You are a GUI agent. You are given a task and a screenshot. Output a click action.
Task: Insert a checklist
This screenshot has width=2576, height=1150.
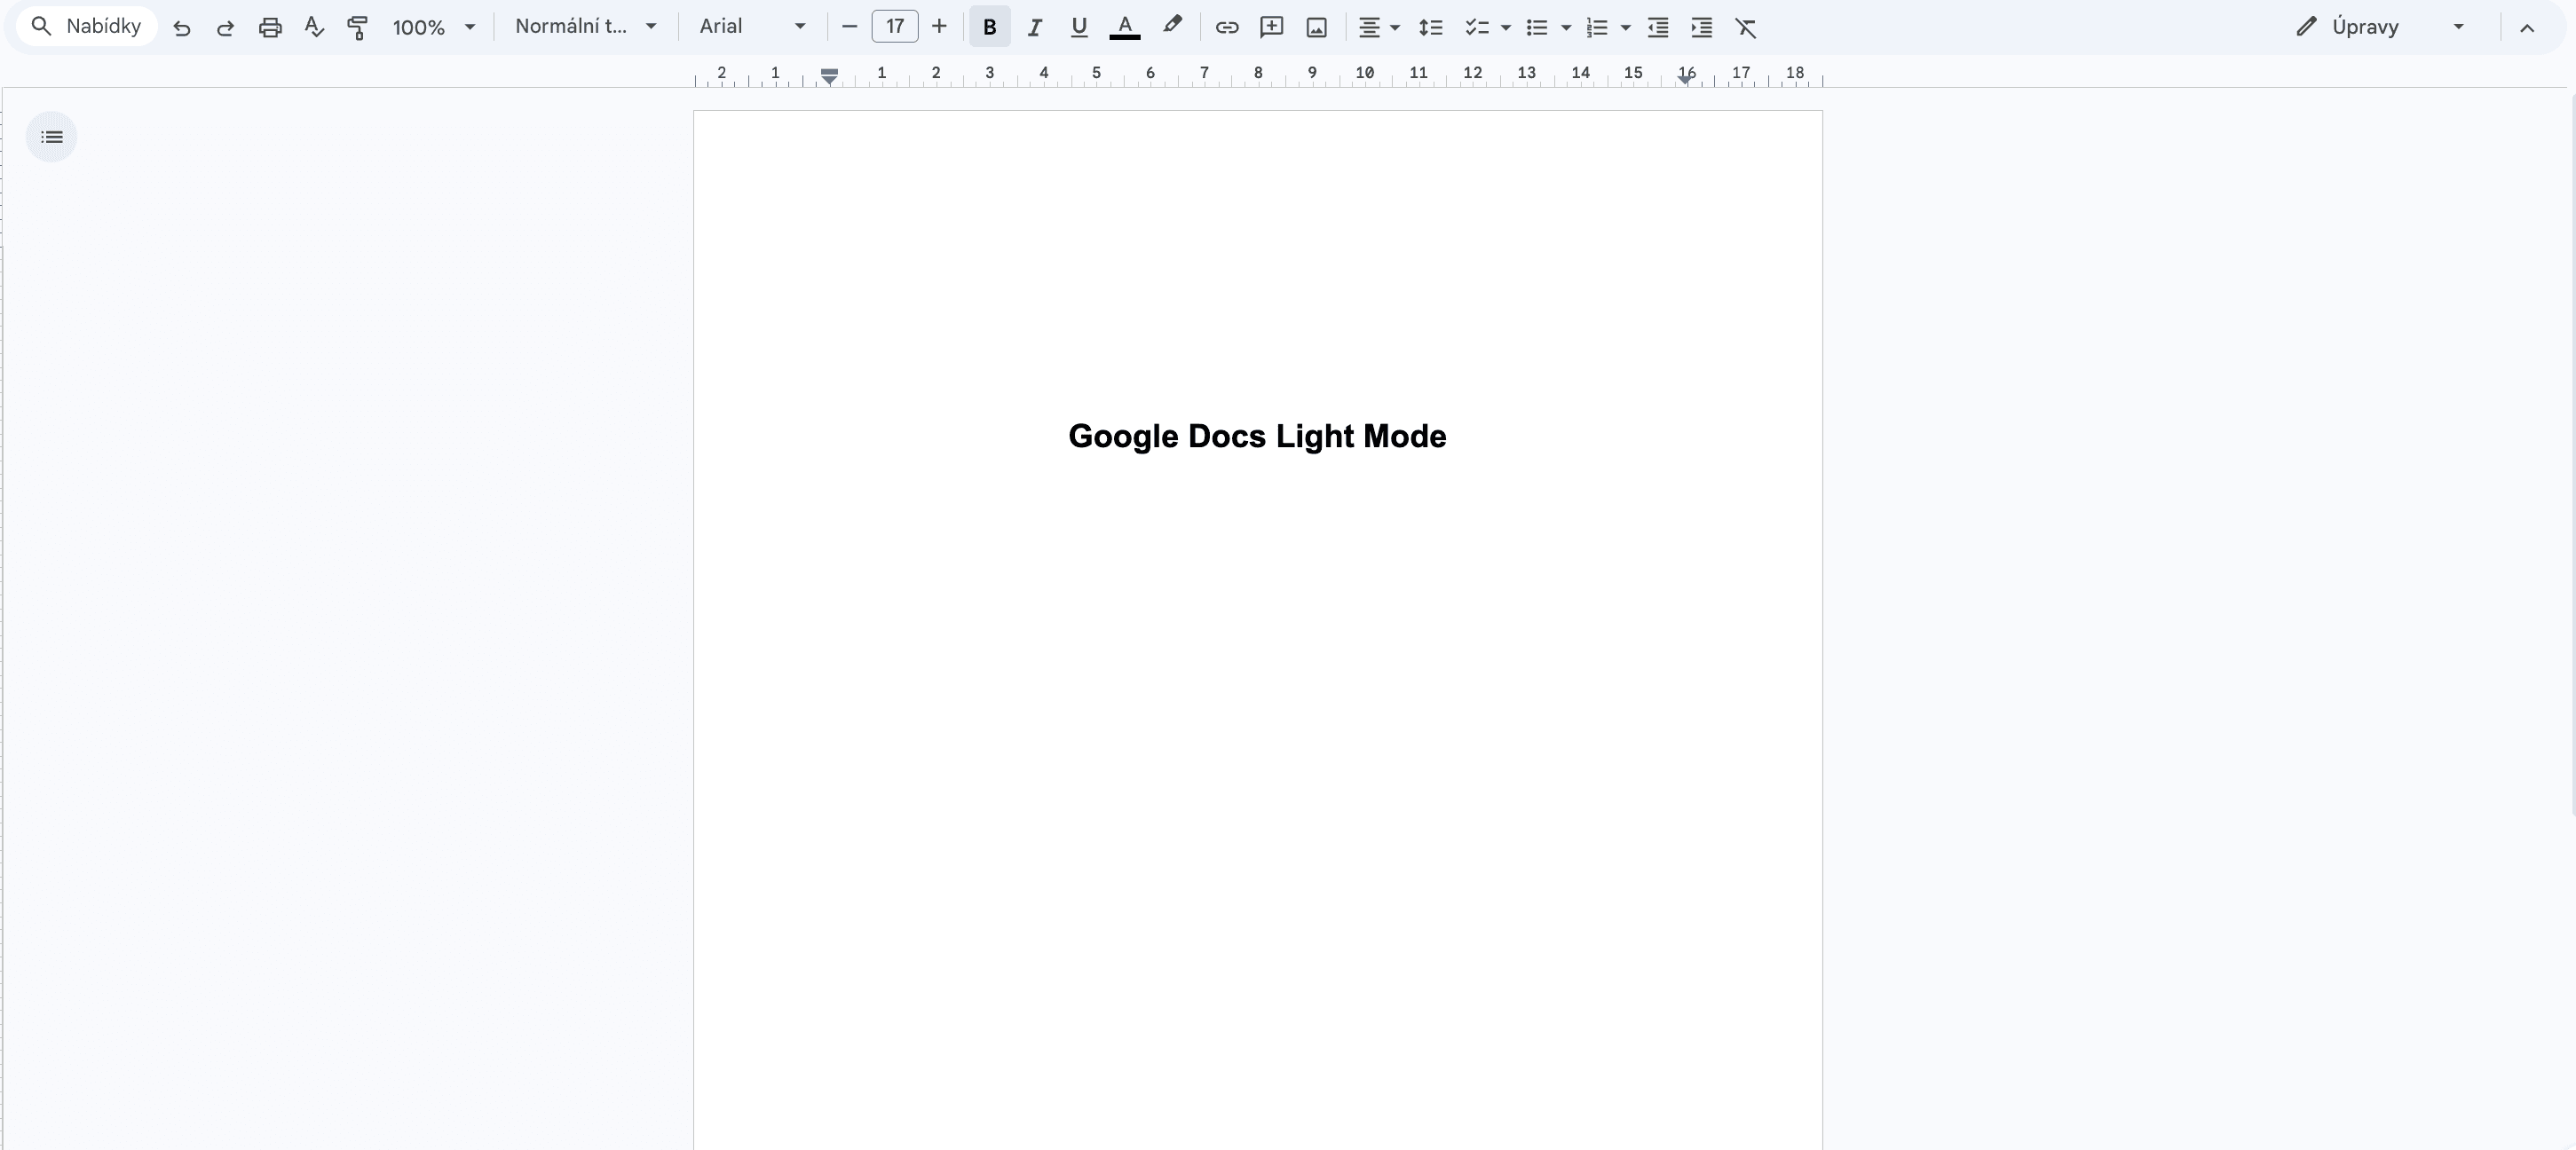click(x=1476, y=27)
